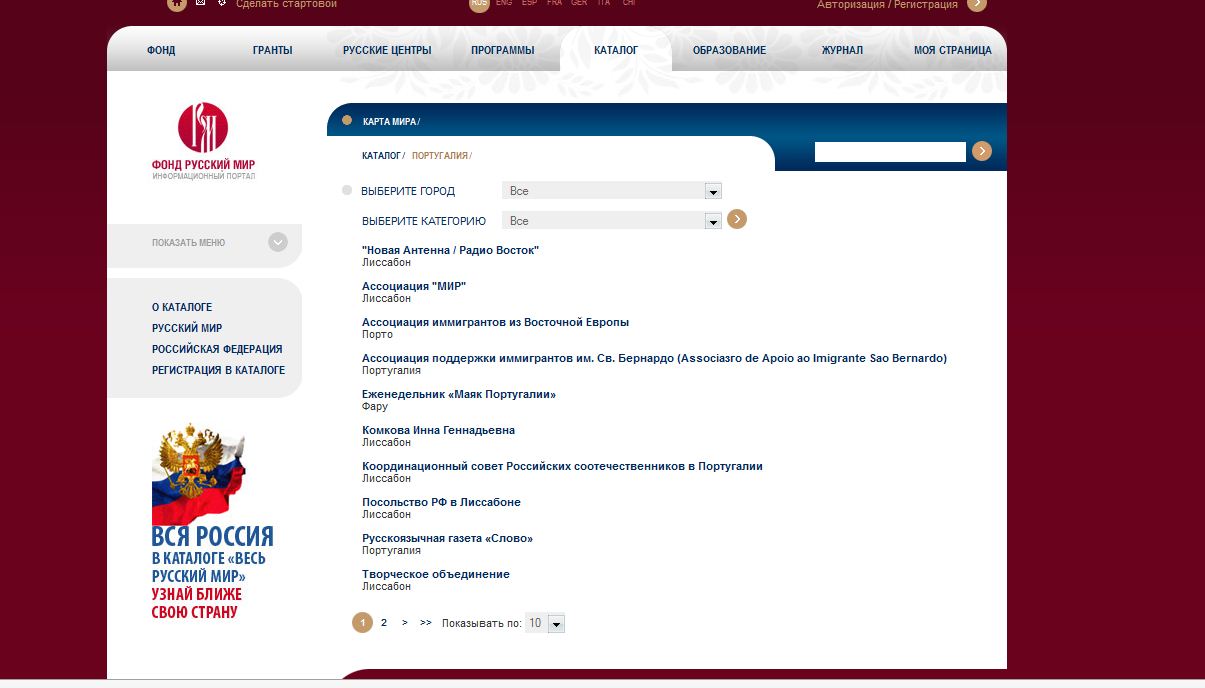Click the Вся Россия banner image
Screen dimensions: 1205x688
[x=212, y=521]
